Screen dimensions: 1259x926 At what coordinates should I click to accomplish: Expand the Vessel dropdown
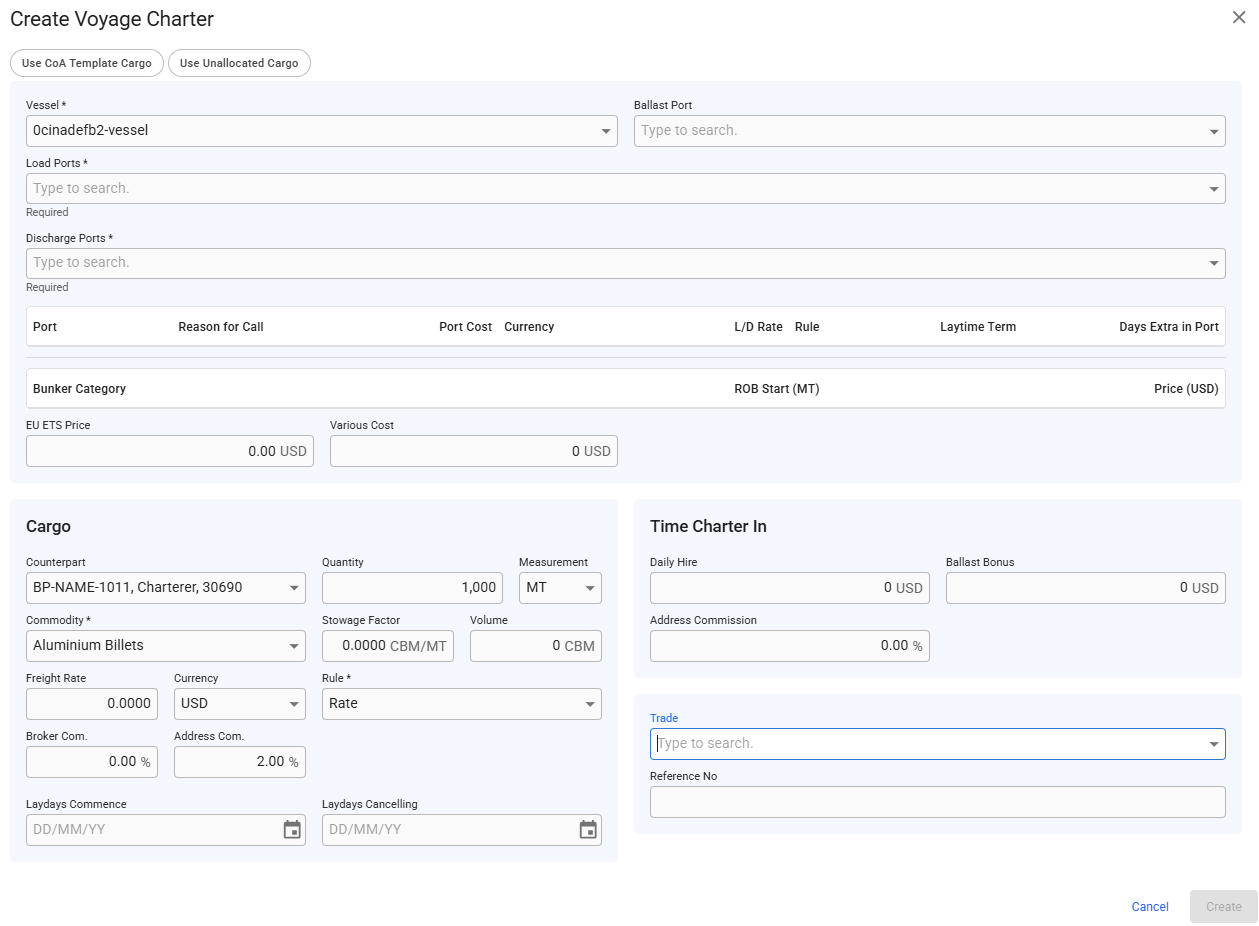(606, 131)
